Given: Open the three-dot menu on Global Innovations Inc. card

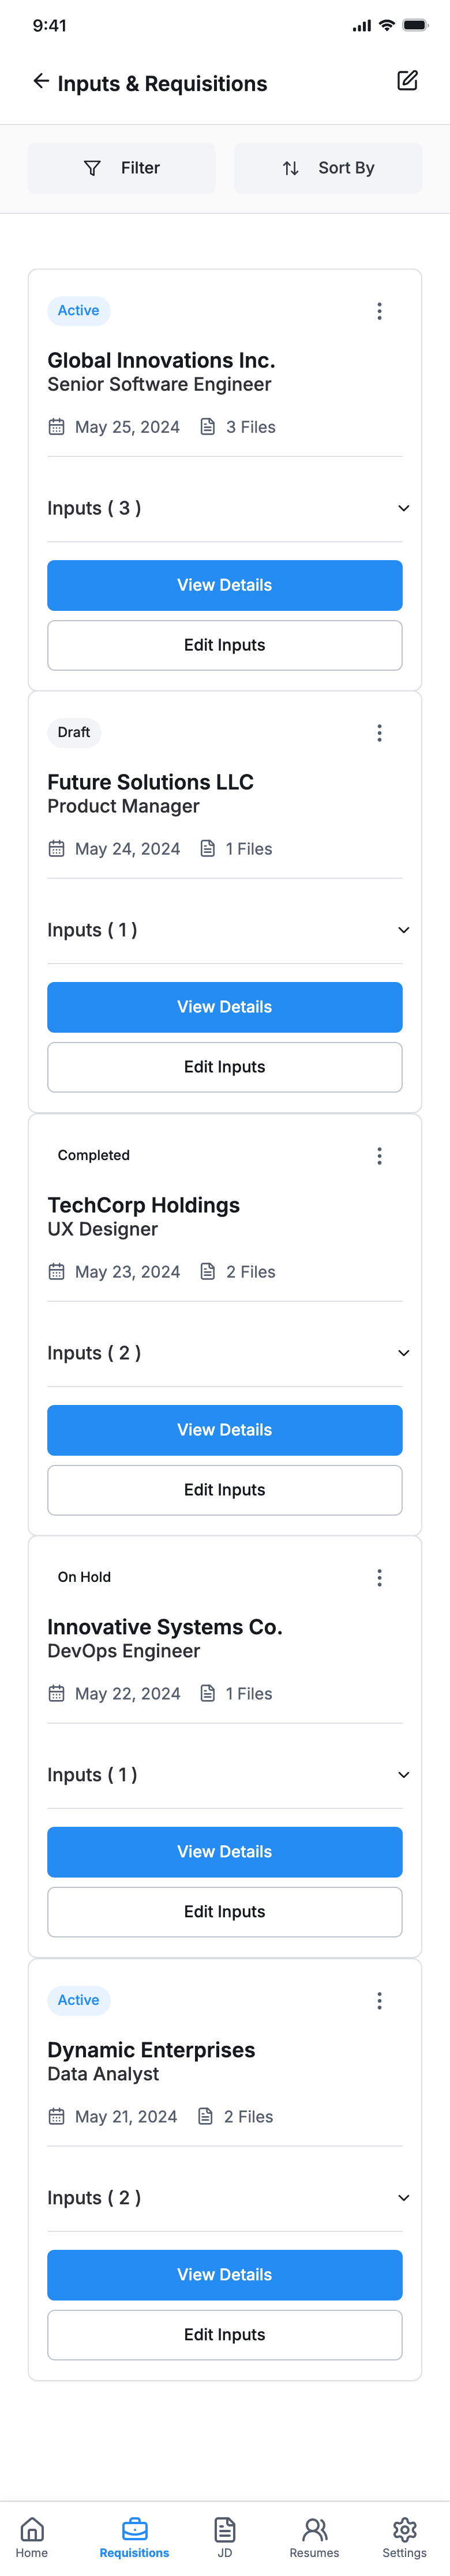Looking at the screenshot, I should pos(380,311).
